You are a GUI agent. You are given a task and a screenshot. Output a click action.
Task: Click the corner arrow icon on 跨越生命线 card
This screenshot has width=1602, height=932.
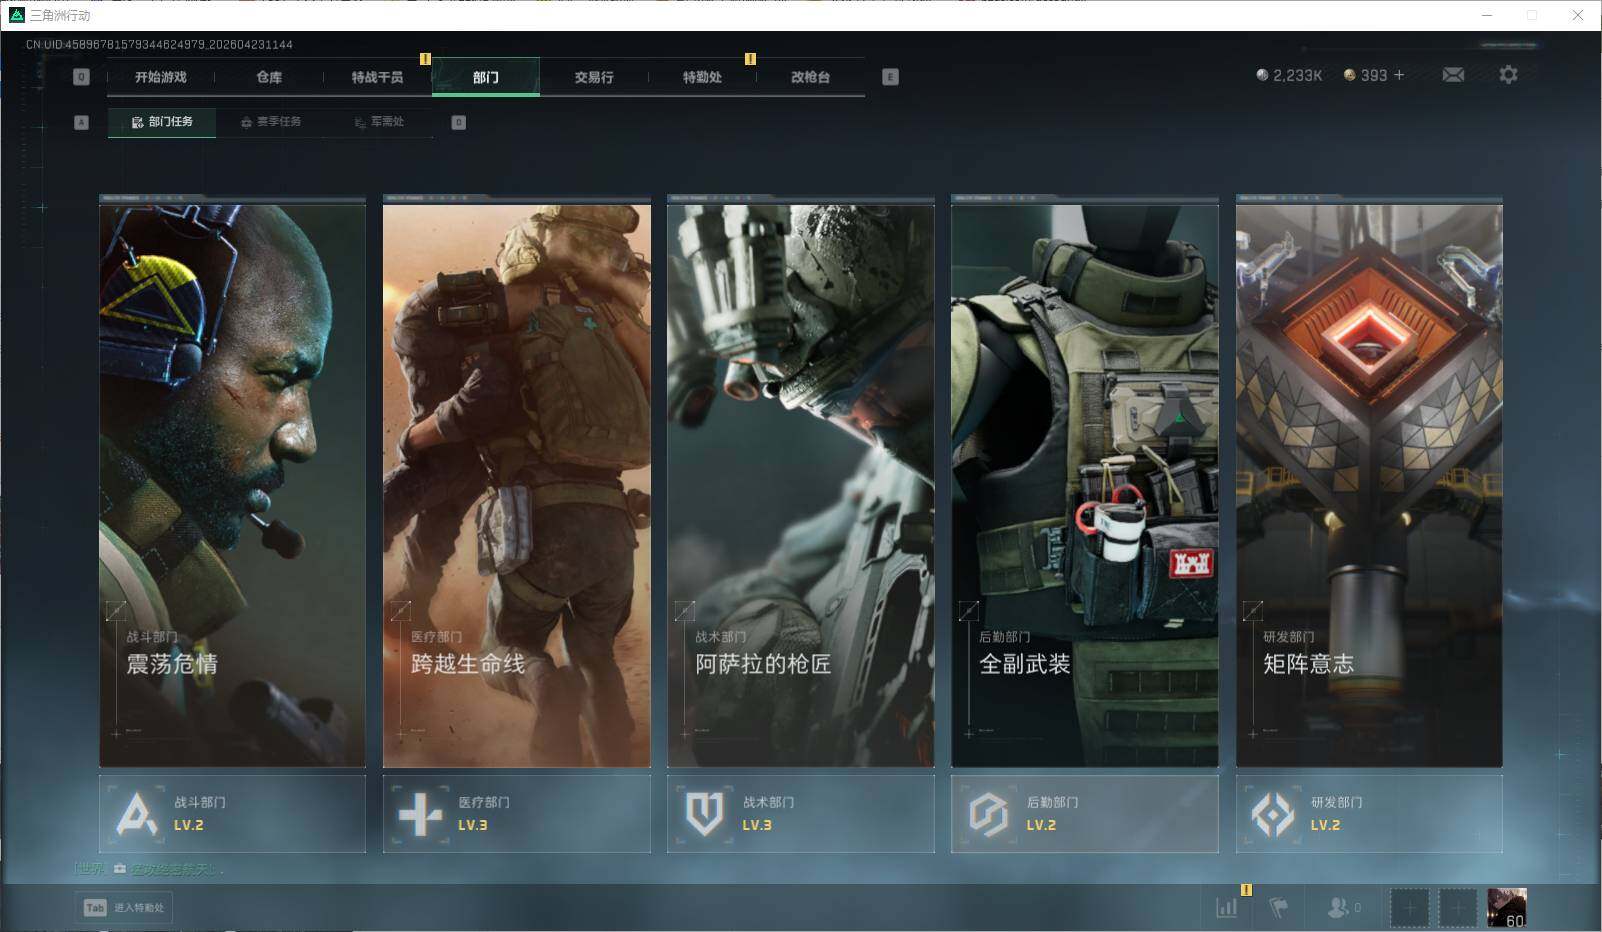point(400,610)
